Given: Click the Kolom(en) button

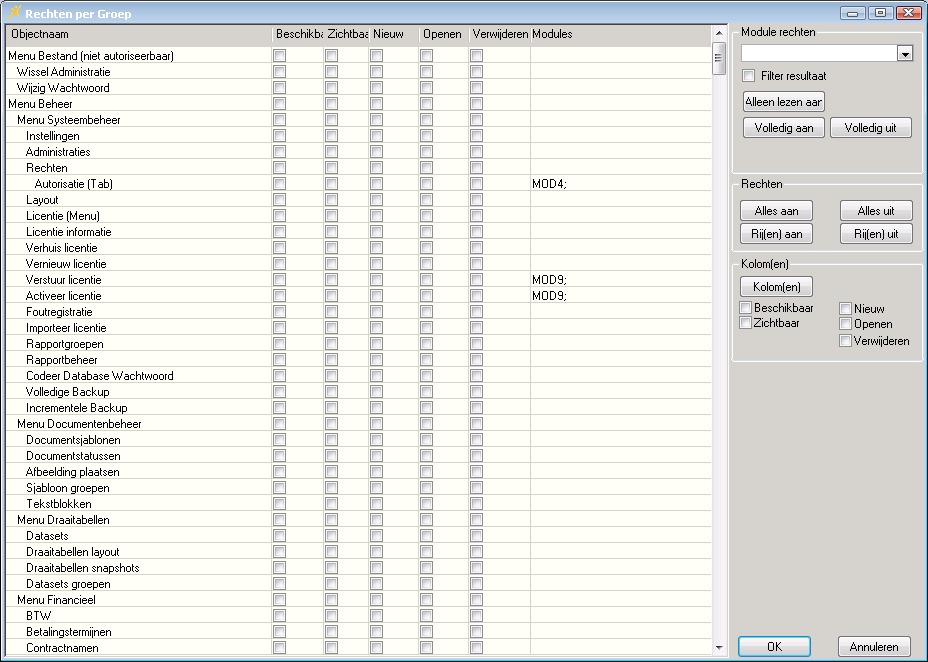Looking at the screenshot, I should click(x=776, y=288).
